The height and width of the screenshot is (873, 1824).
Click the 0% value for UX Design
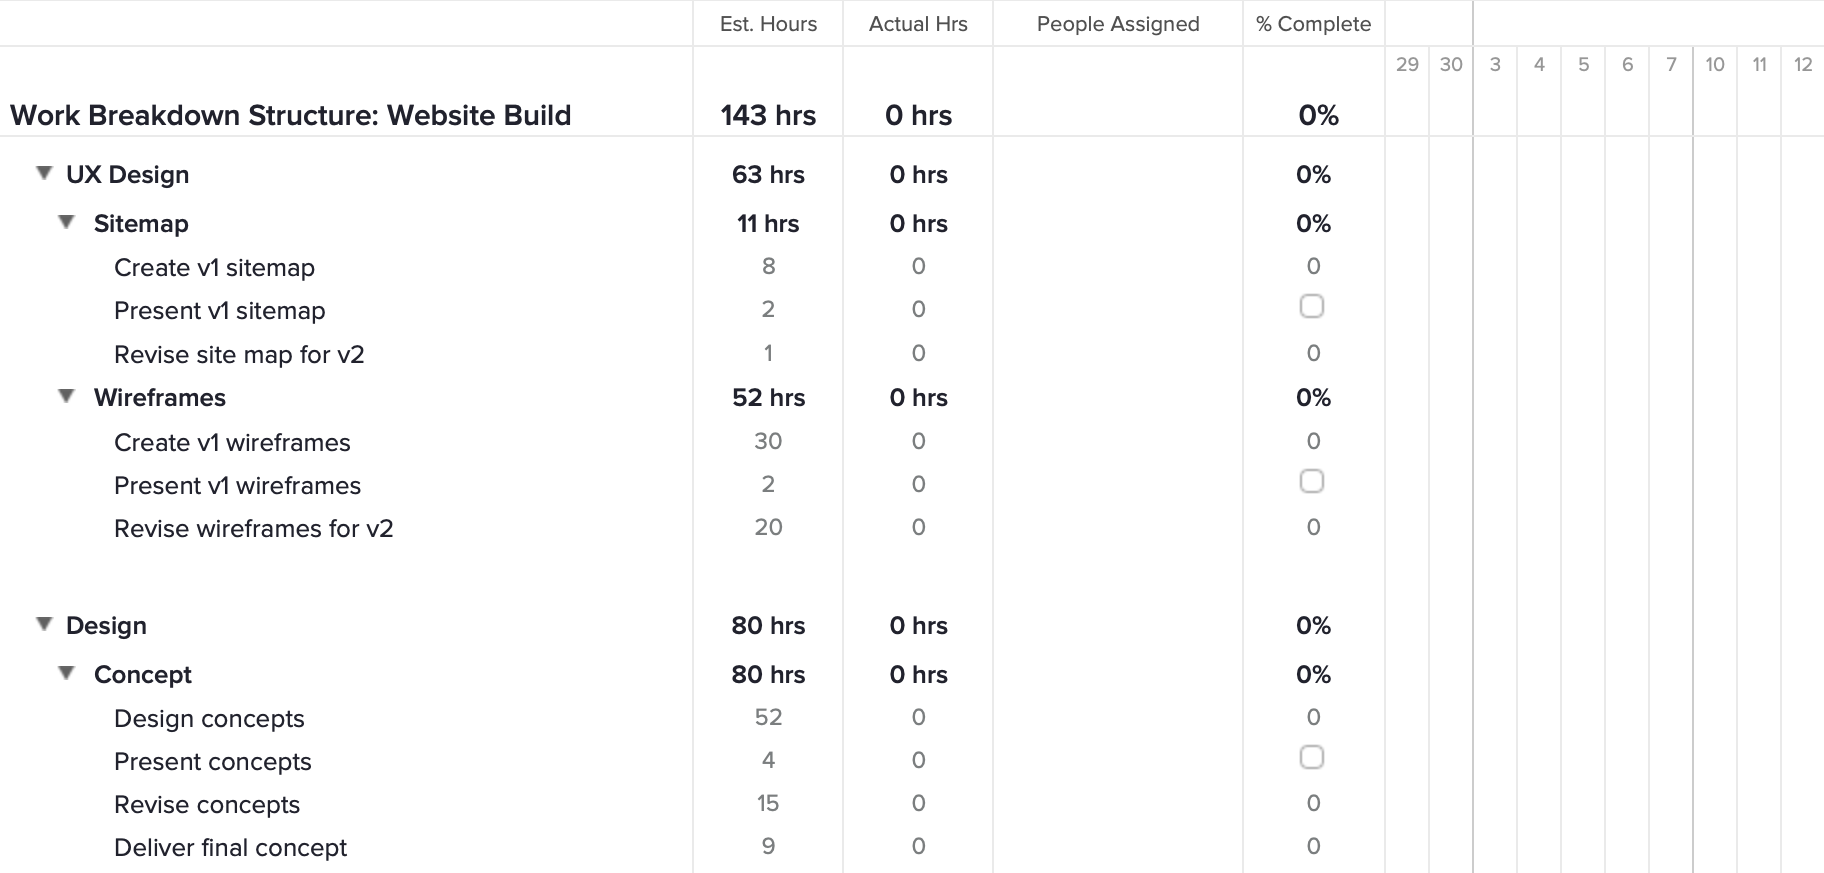[1313, 173]
